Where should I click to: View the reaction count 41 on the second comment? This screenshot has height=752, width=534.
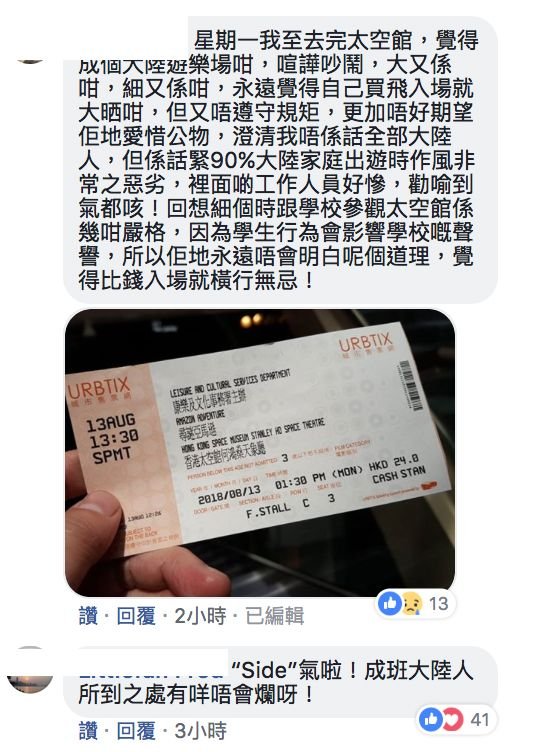pos(480,719)
